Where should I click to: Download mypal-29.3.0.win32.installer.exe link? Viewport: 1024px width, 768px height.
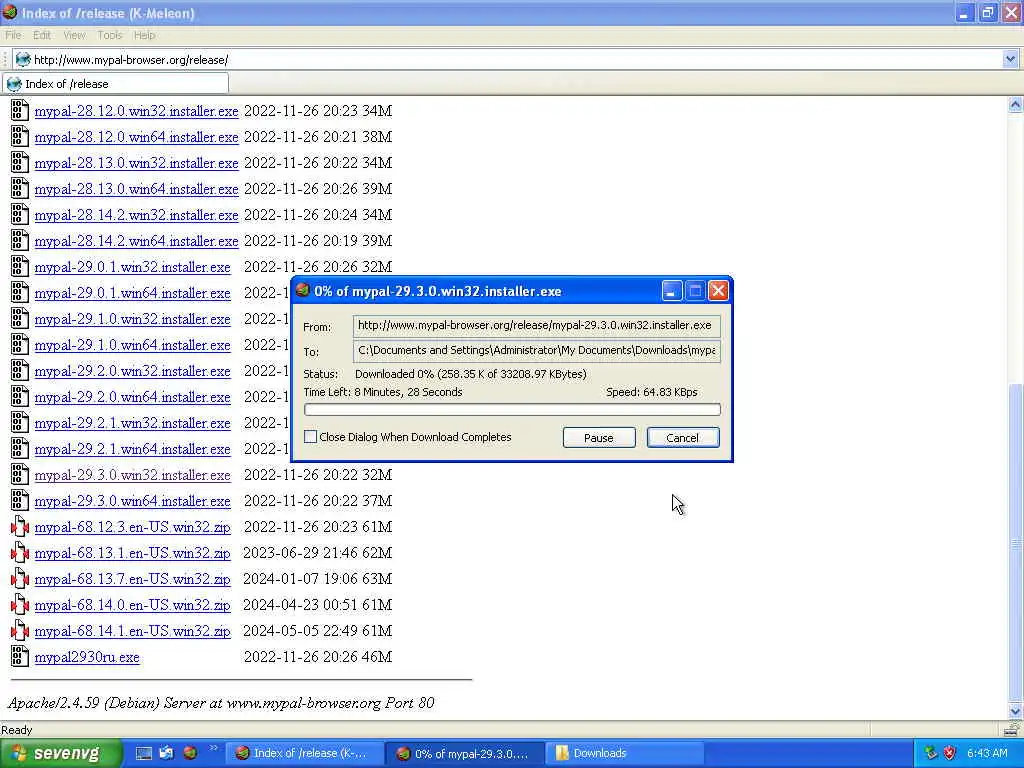point(133,475)
